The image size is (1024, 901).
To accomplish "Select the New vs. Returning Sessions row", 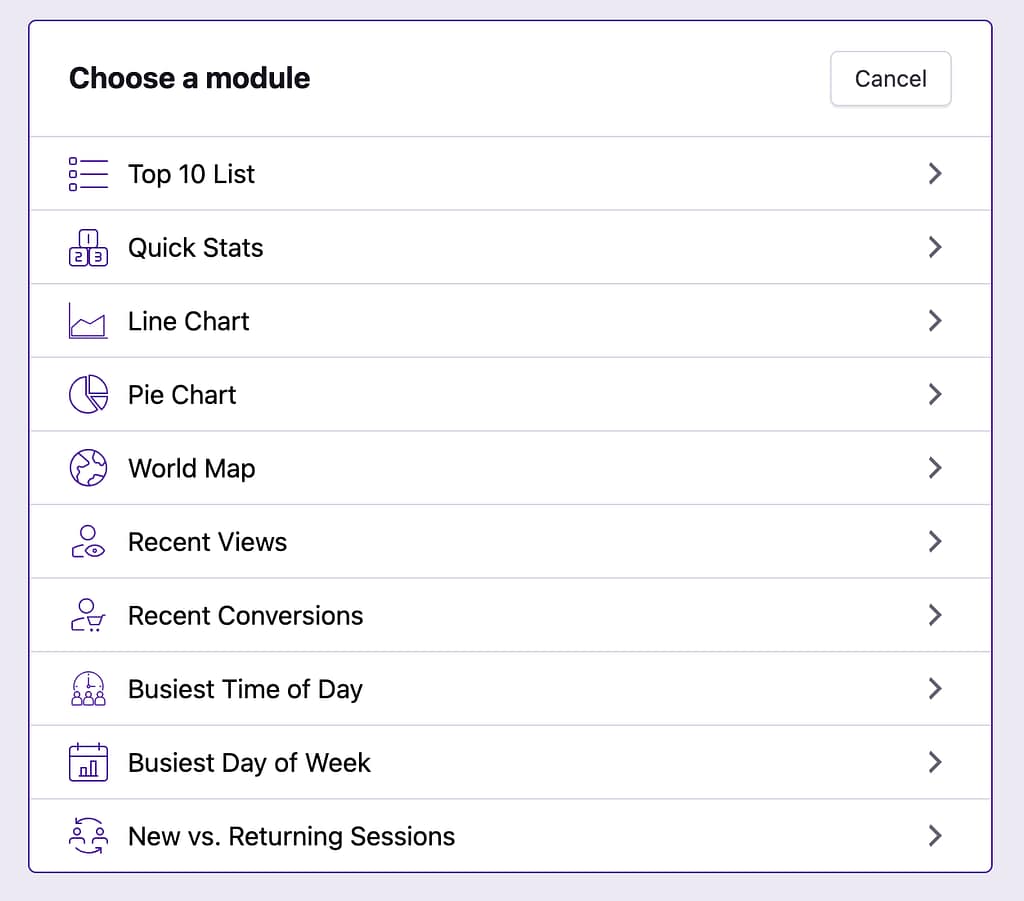I will coord(291,835).
